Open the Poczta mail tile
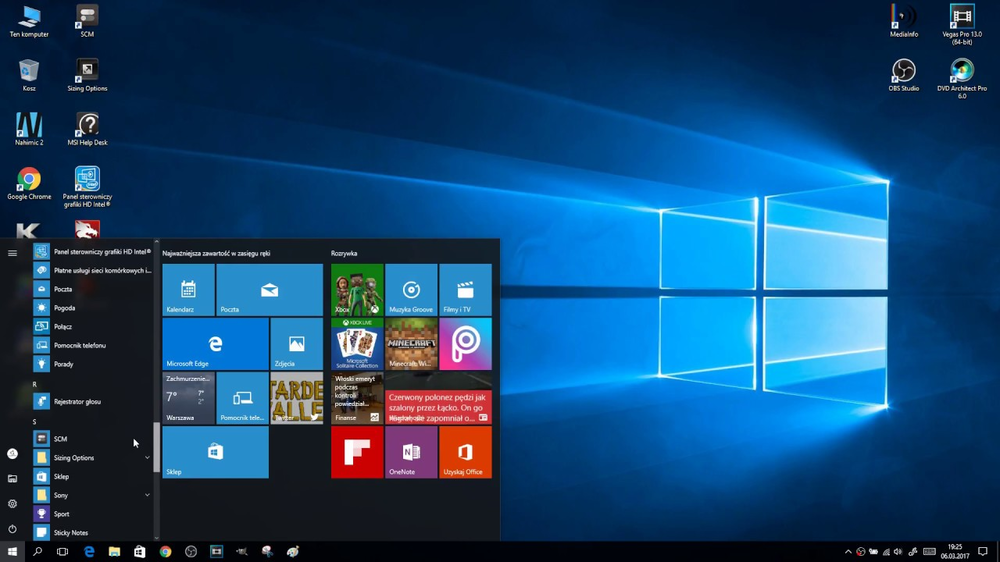The height and width of the screenshot is (562, 1000). click(x=269, y=290)
